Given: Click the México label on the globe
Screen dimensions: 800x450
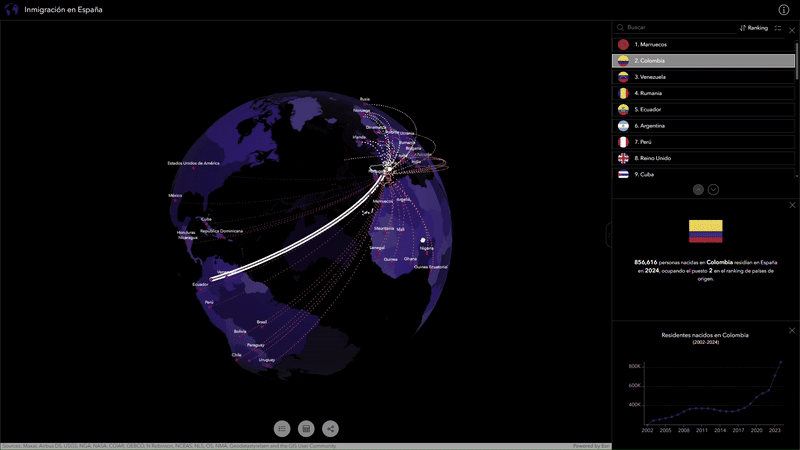Looking at the screenshot, I should tap(175, 195).
